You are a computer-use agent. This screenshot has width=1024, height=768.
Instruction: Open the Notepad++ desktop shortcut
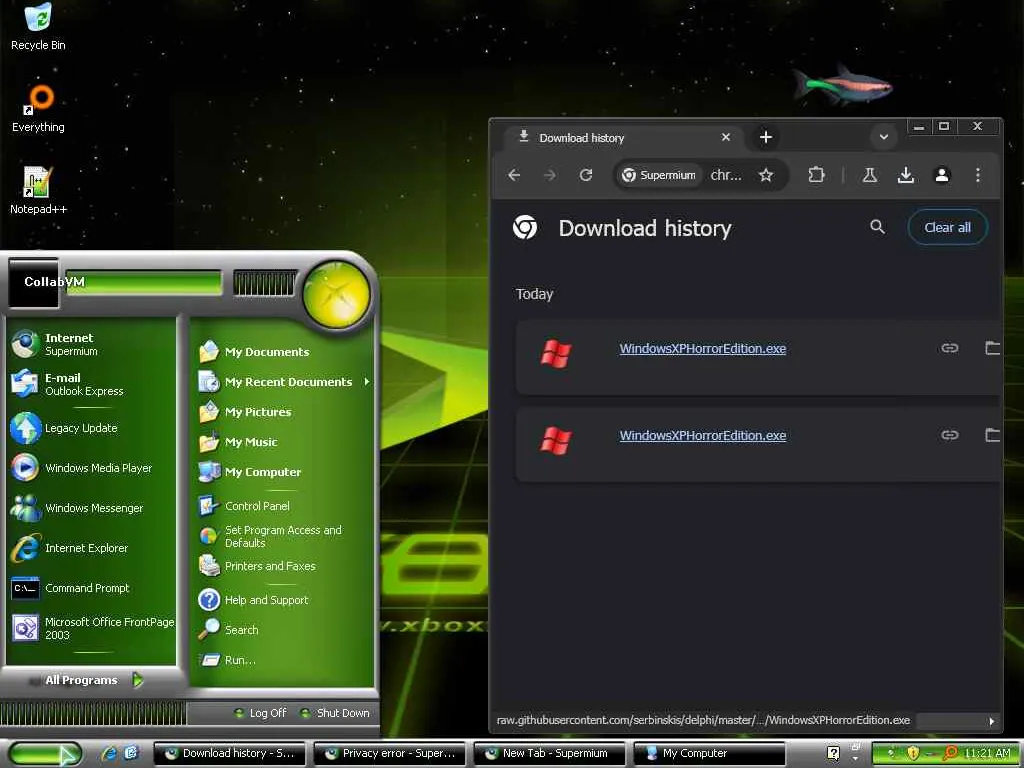pos(38,191)
